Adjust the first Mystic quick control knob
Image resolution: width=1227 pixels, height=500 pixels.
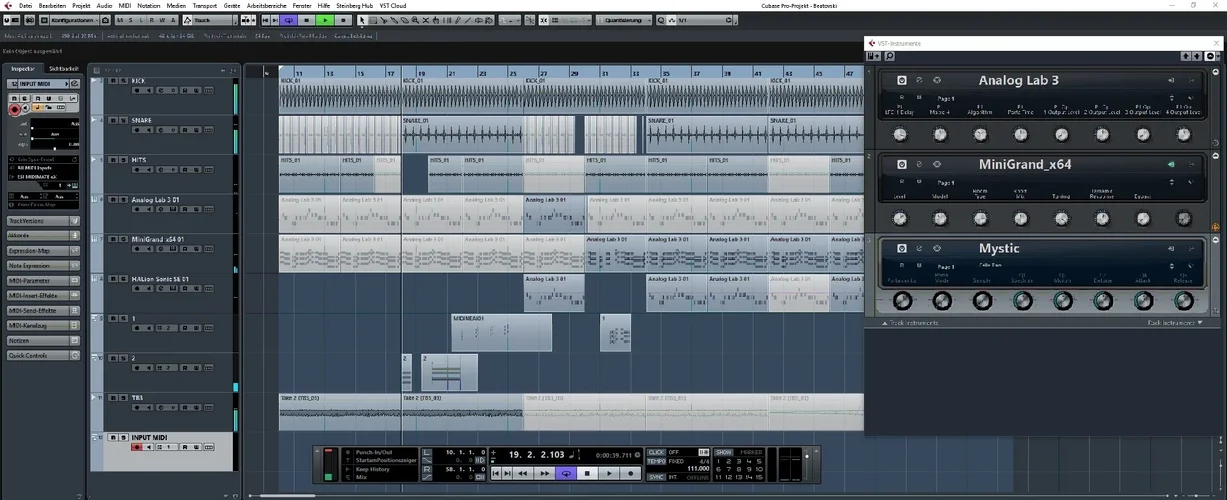(x=902, y=300)
